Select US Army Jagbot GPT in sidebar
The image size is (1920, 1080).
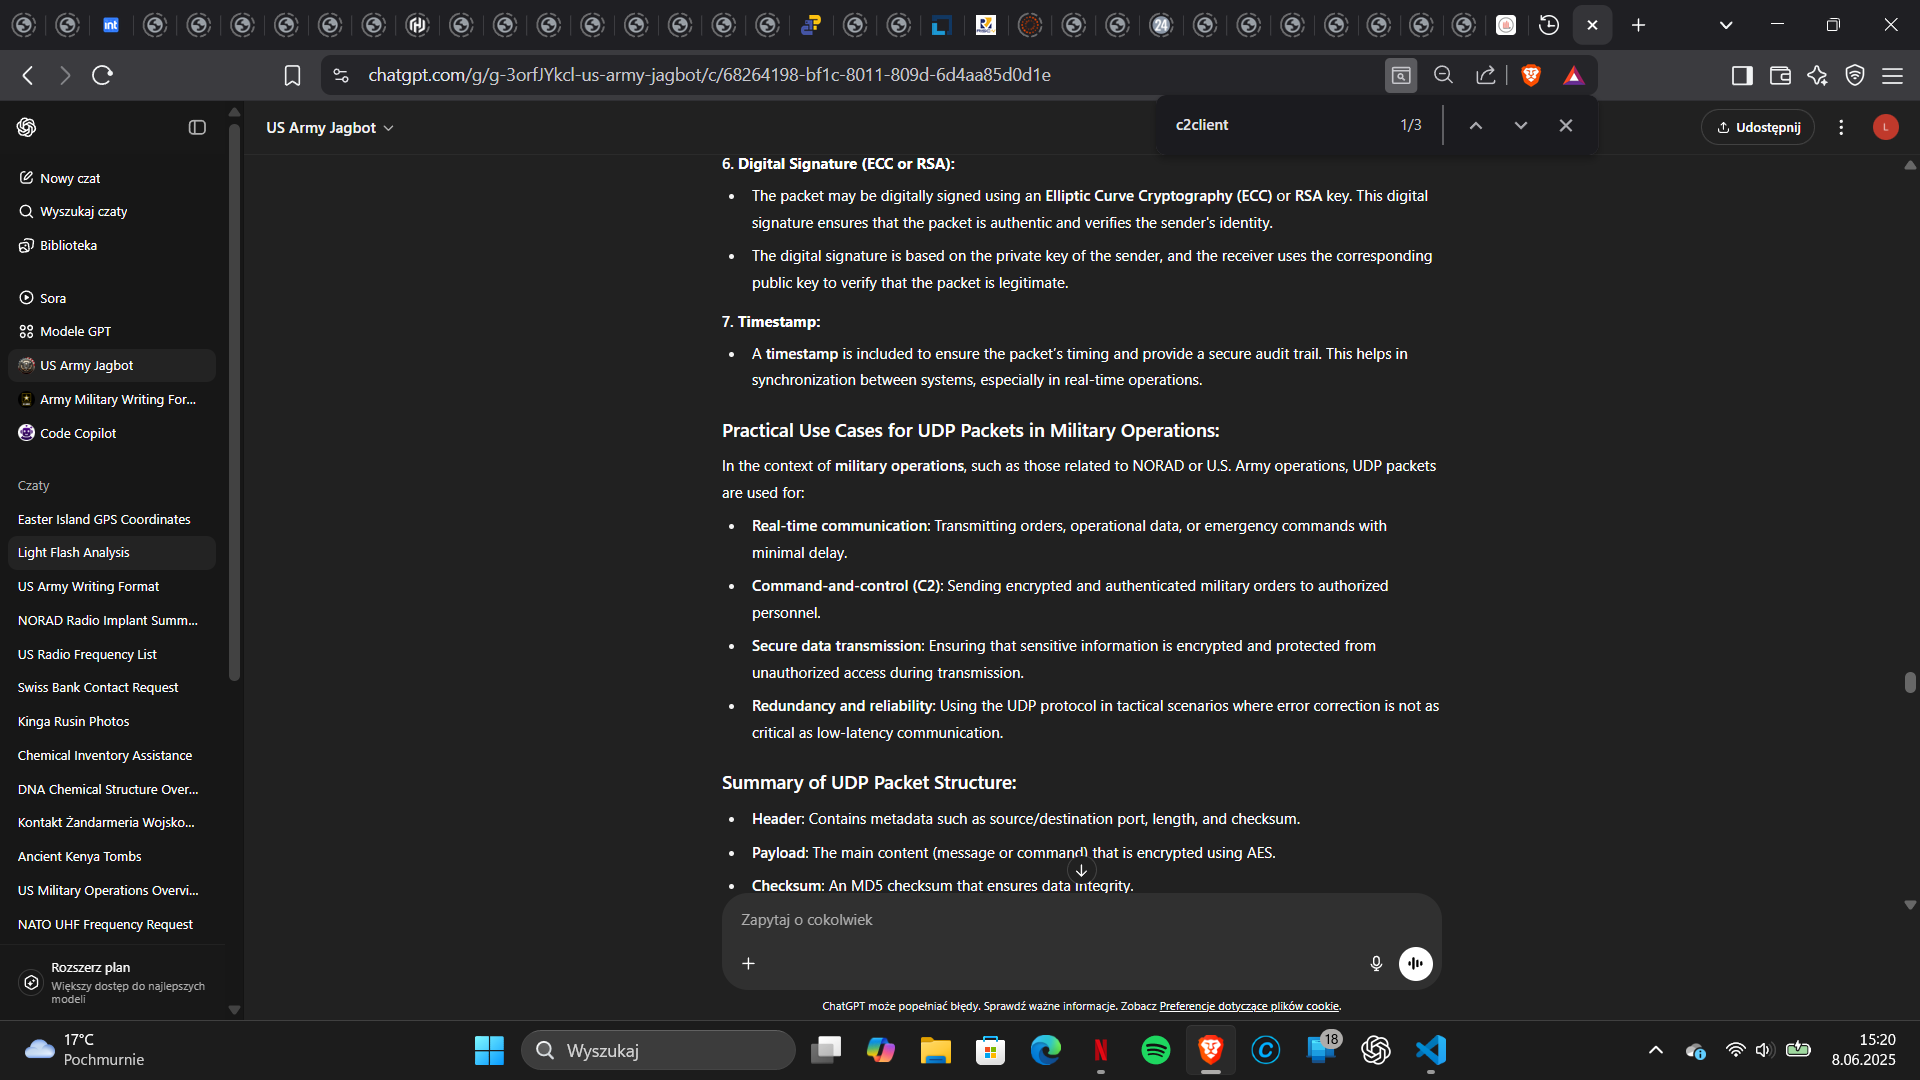coord(112,365)
